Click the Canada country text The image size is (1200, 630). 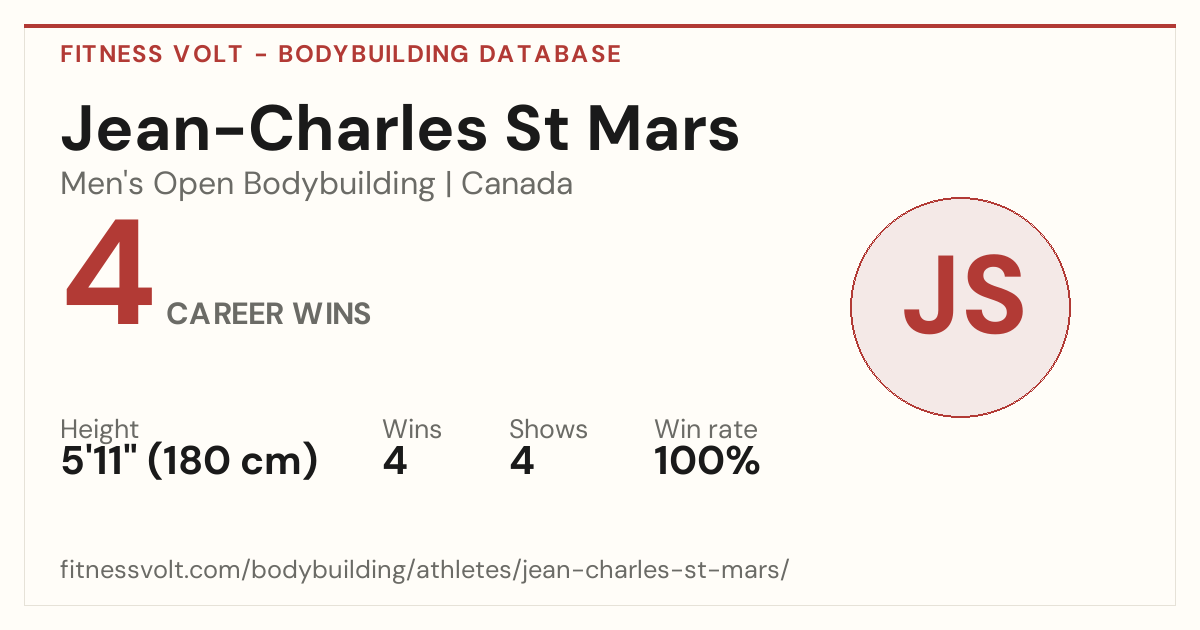coord(517,184)
